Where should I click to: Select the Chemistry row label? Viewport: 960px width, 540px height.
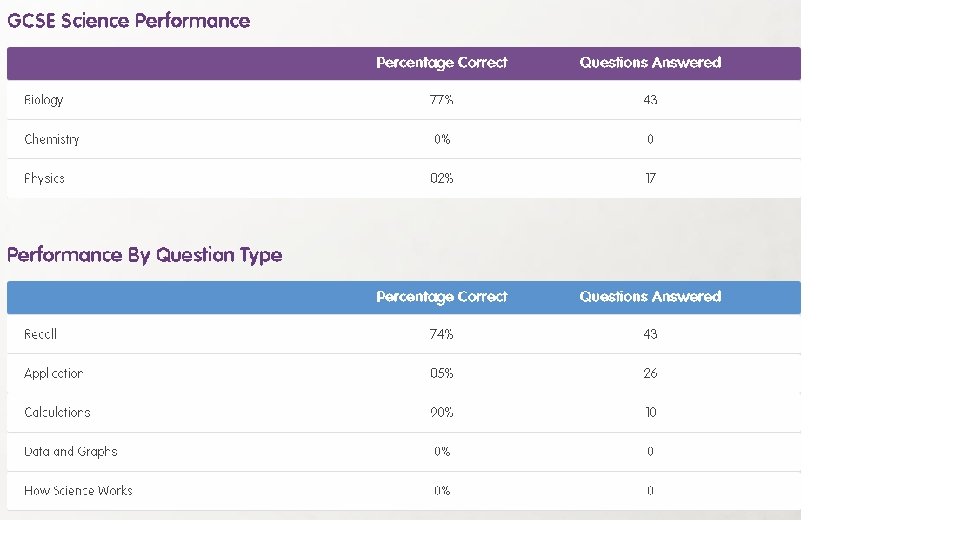(52, 139)
